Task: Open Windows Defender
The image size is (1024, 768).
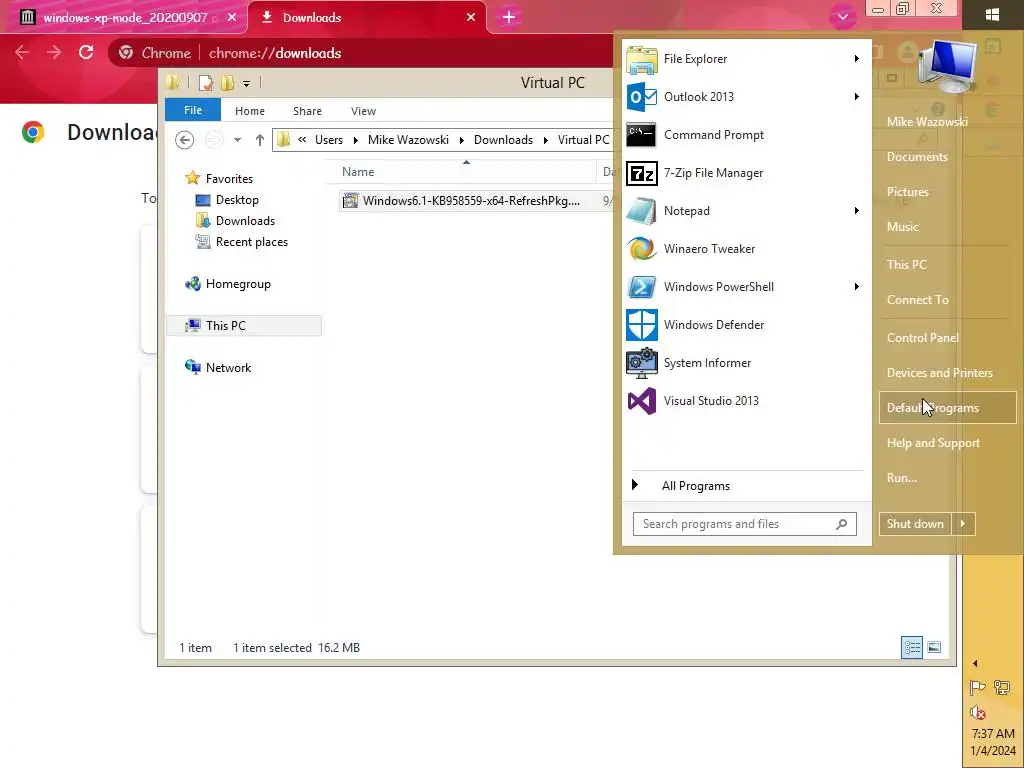Action: 746,325
